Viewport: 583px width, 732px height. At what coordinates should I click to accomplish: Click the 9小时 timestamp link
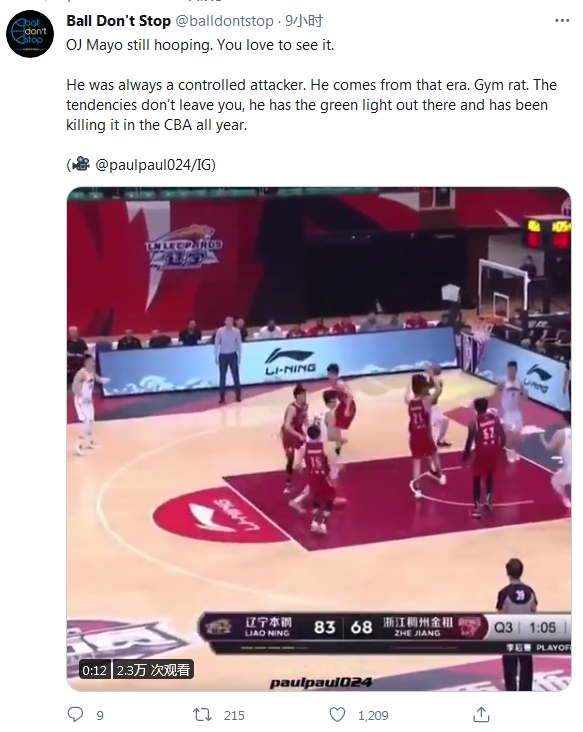[x=304, y=21]
